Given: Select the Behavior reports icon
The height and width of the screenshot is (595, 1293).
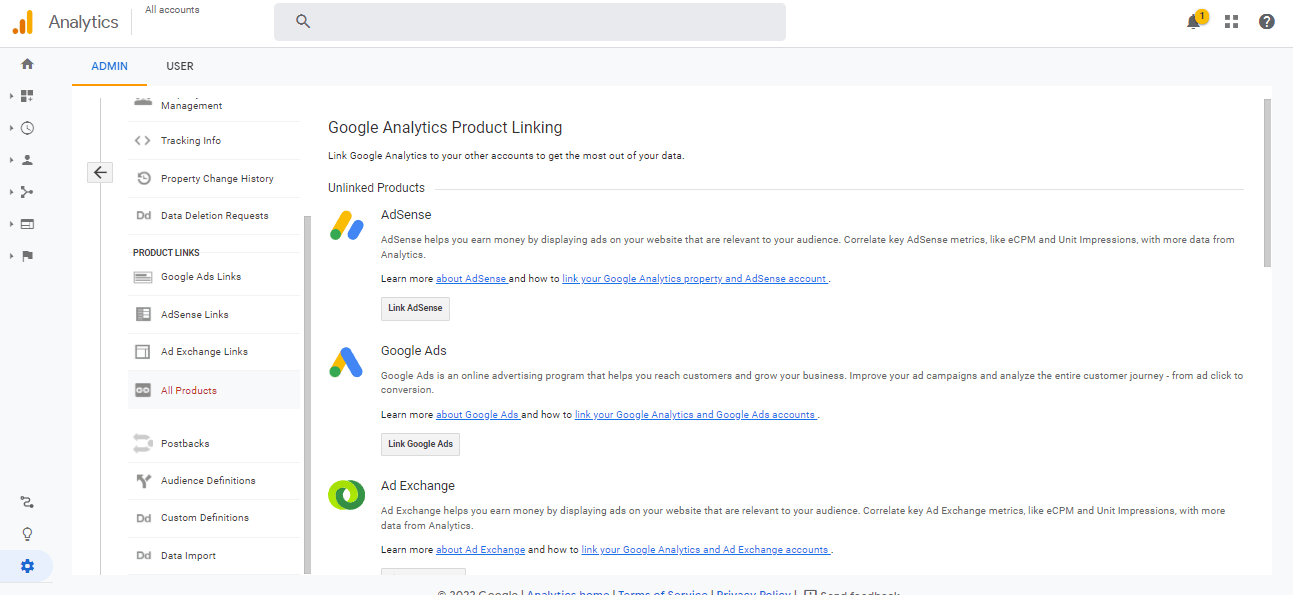Looking at the screenshot, I should point(27,224).
